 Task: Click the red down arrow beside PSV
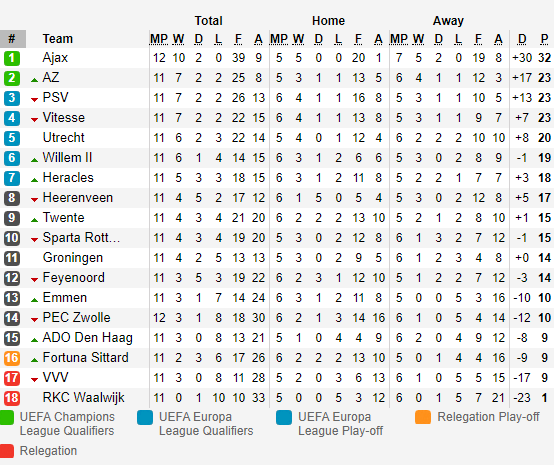tap(34, 100)
